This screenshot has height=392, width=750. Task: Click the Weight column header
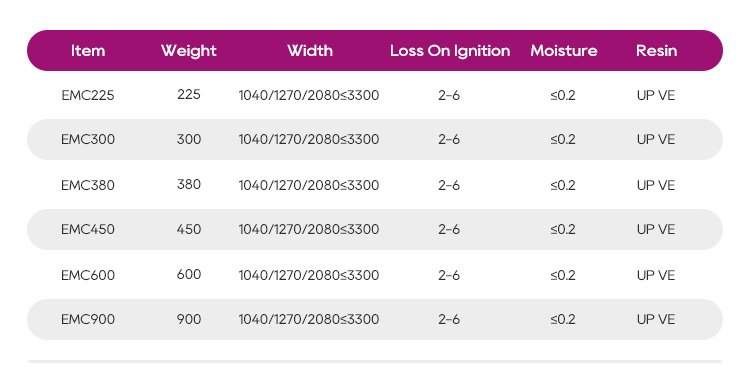click(x=188, y=51)
